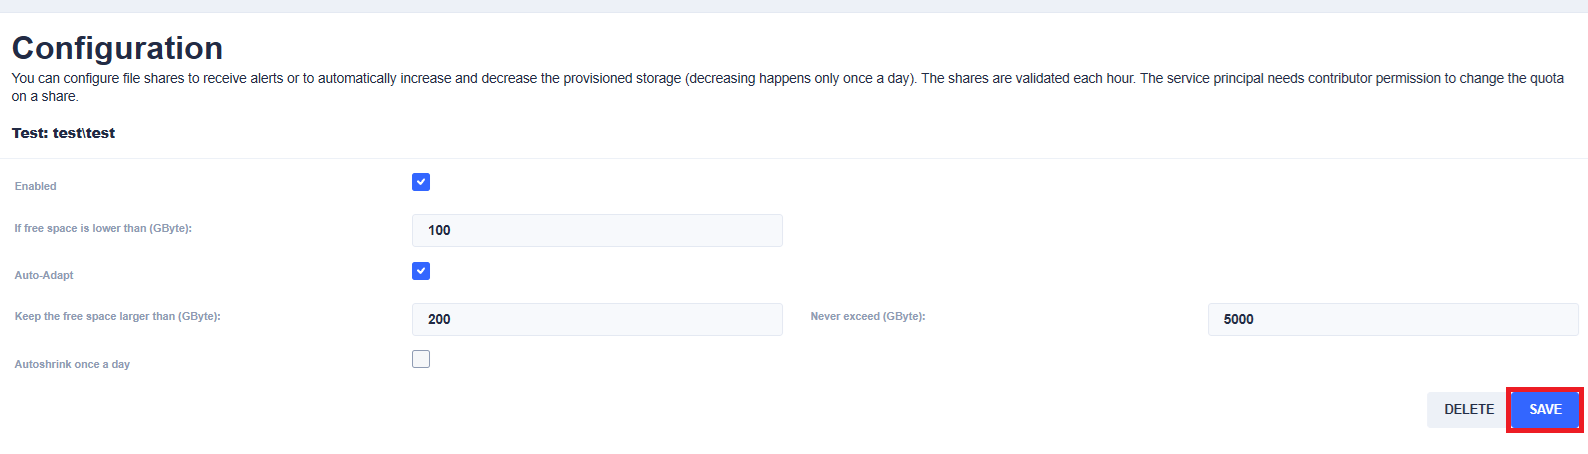Image resolution: width=1588 pixels, height=454 pixels.
Task: Uncheck the Enabled checkbox
Action: tap(421, 182)
